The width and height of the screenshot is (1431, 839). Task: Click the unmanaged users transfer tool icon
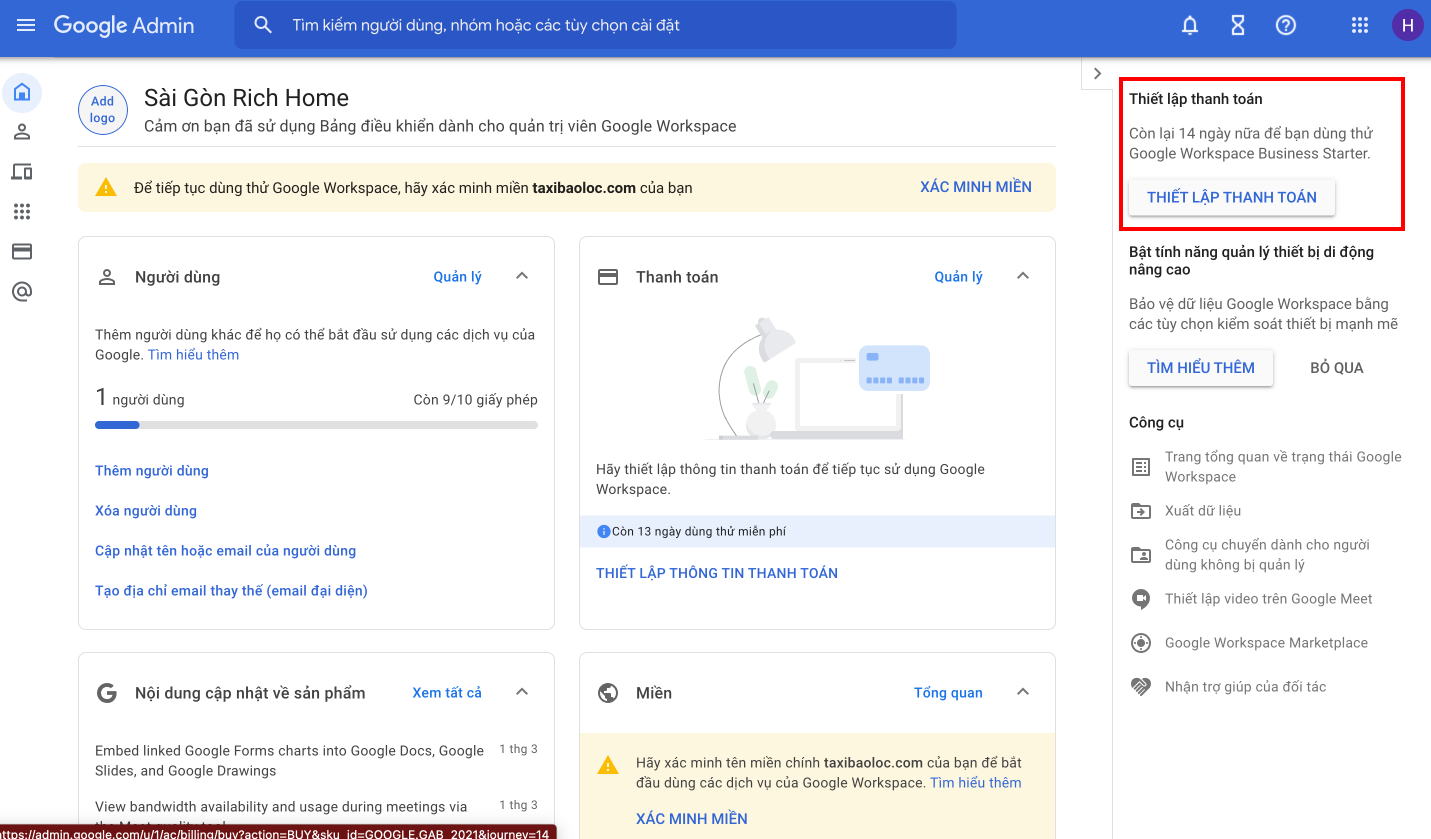coord(1141,555)
